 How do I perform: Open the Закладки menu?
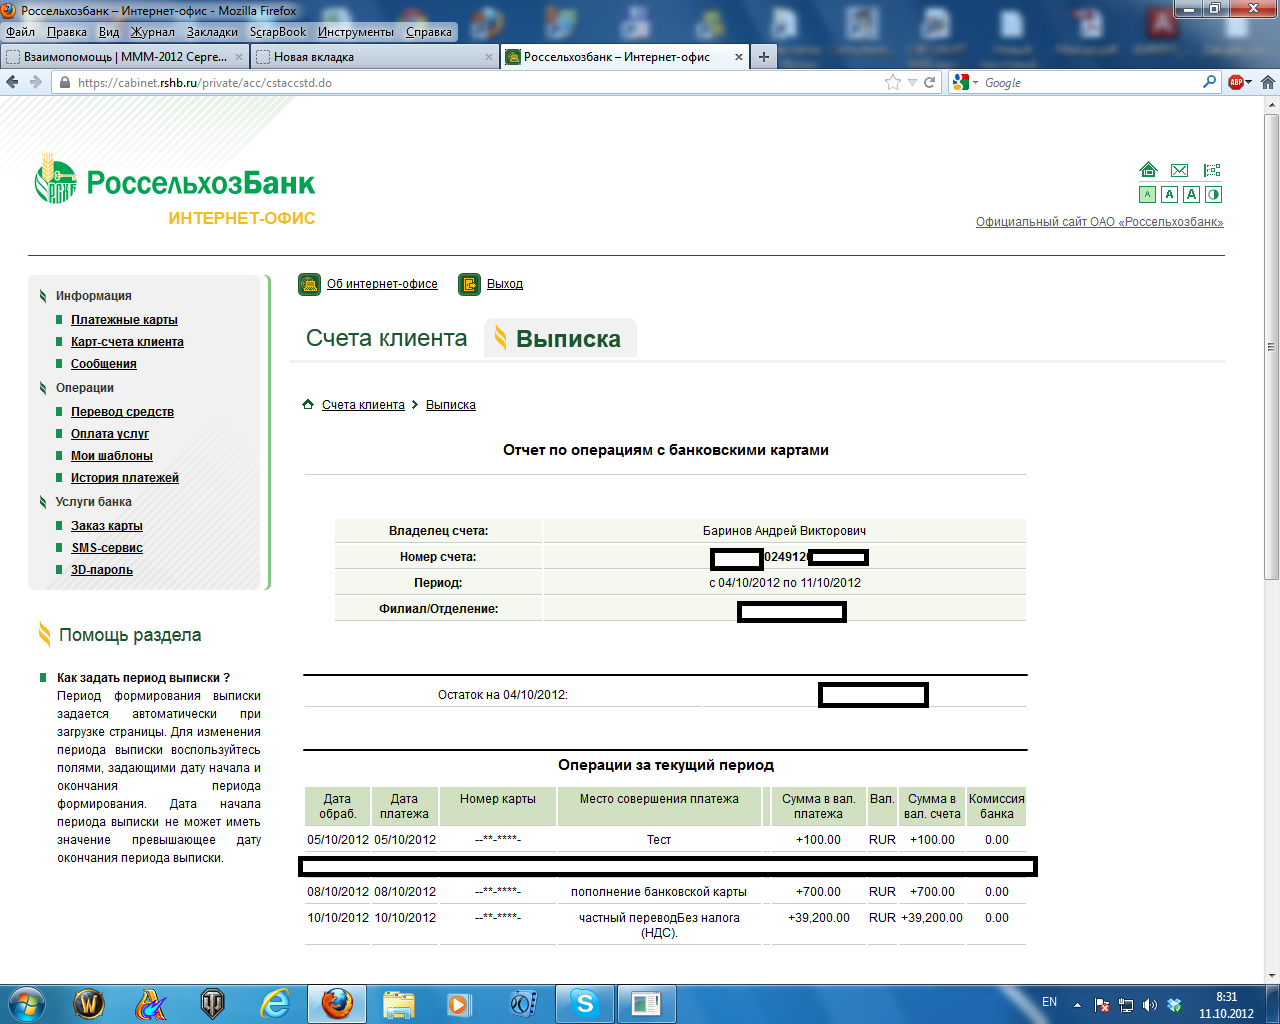tap(212, 32)
